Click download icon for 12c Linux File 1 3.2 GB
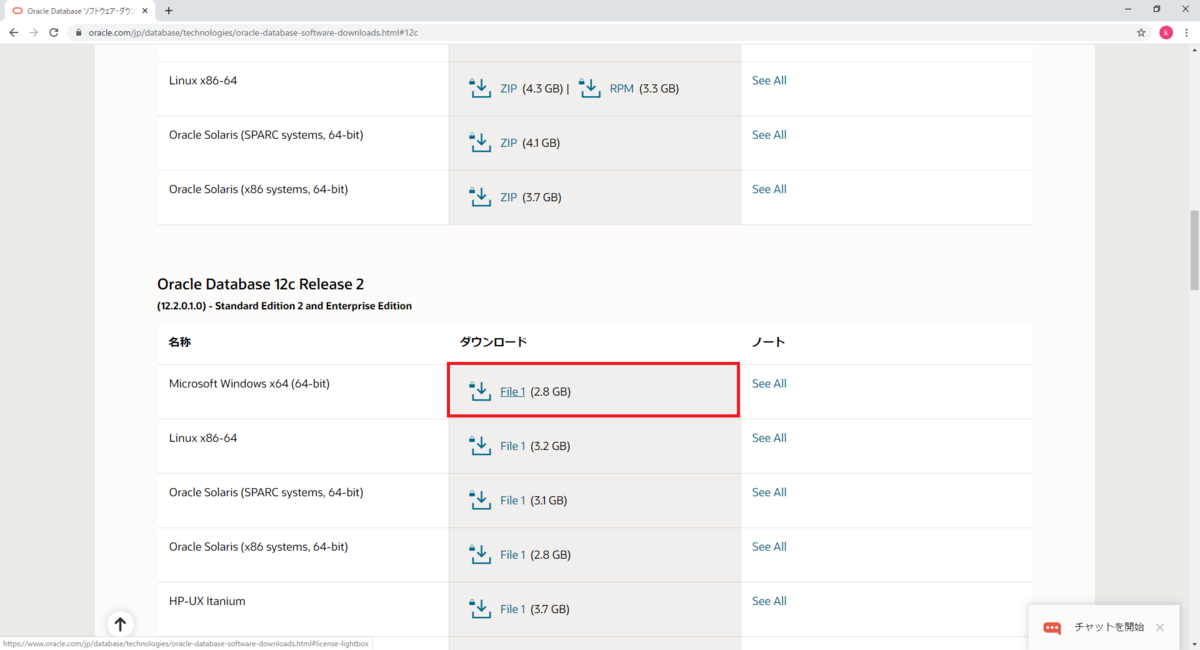The image size is (1200, 650). coord(480,446)
